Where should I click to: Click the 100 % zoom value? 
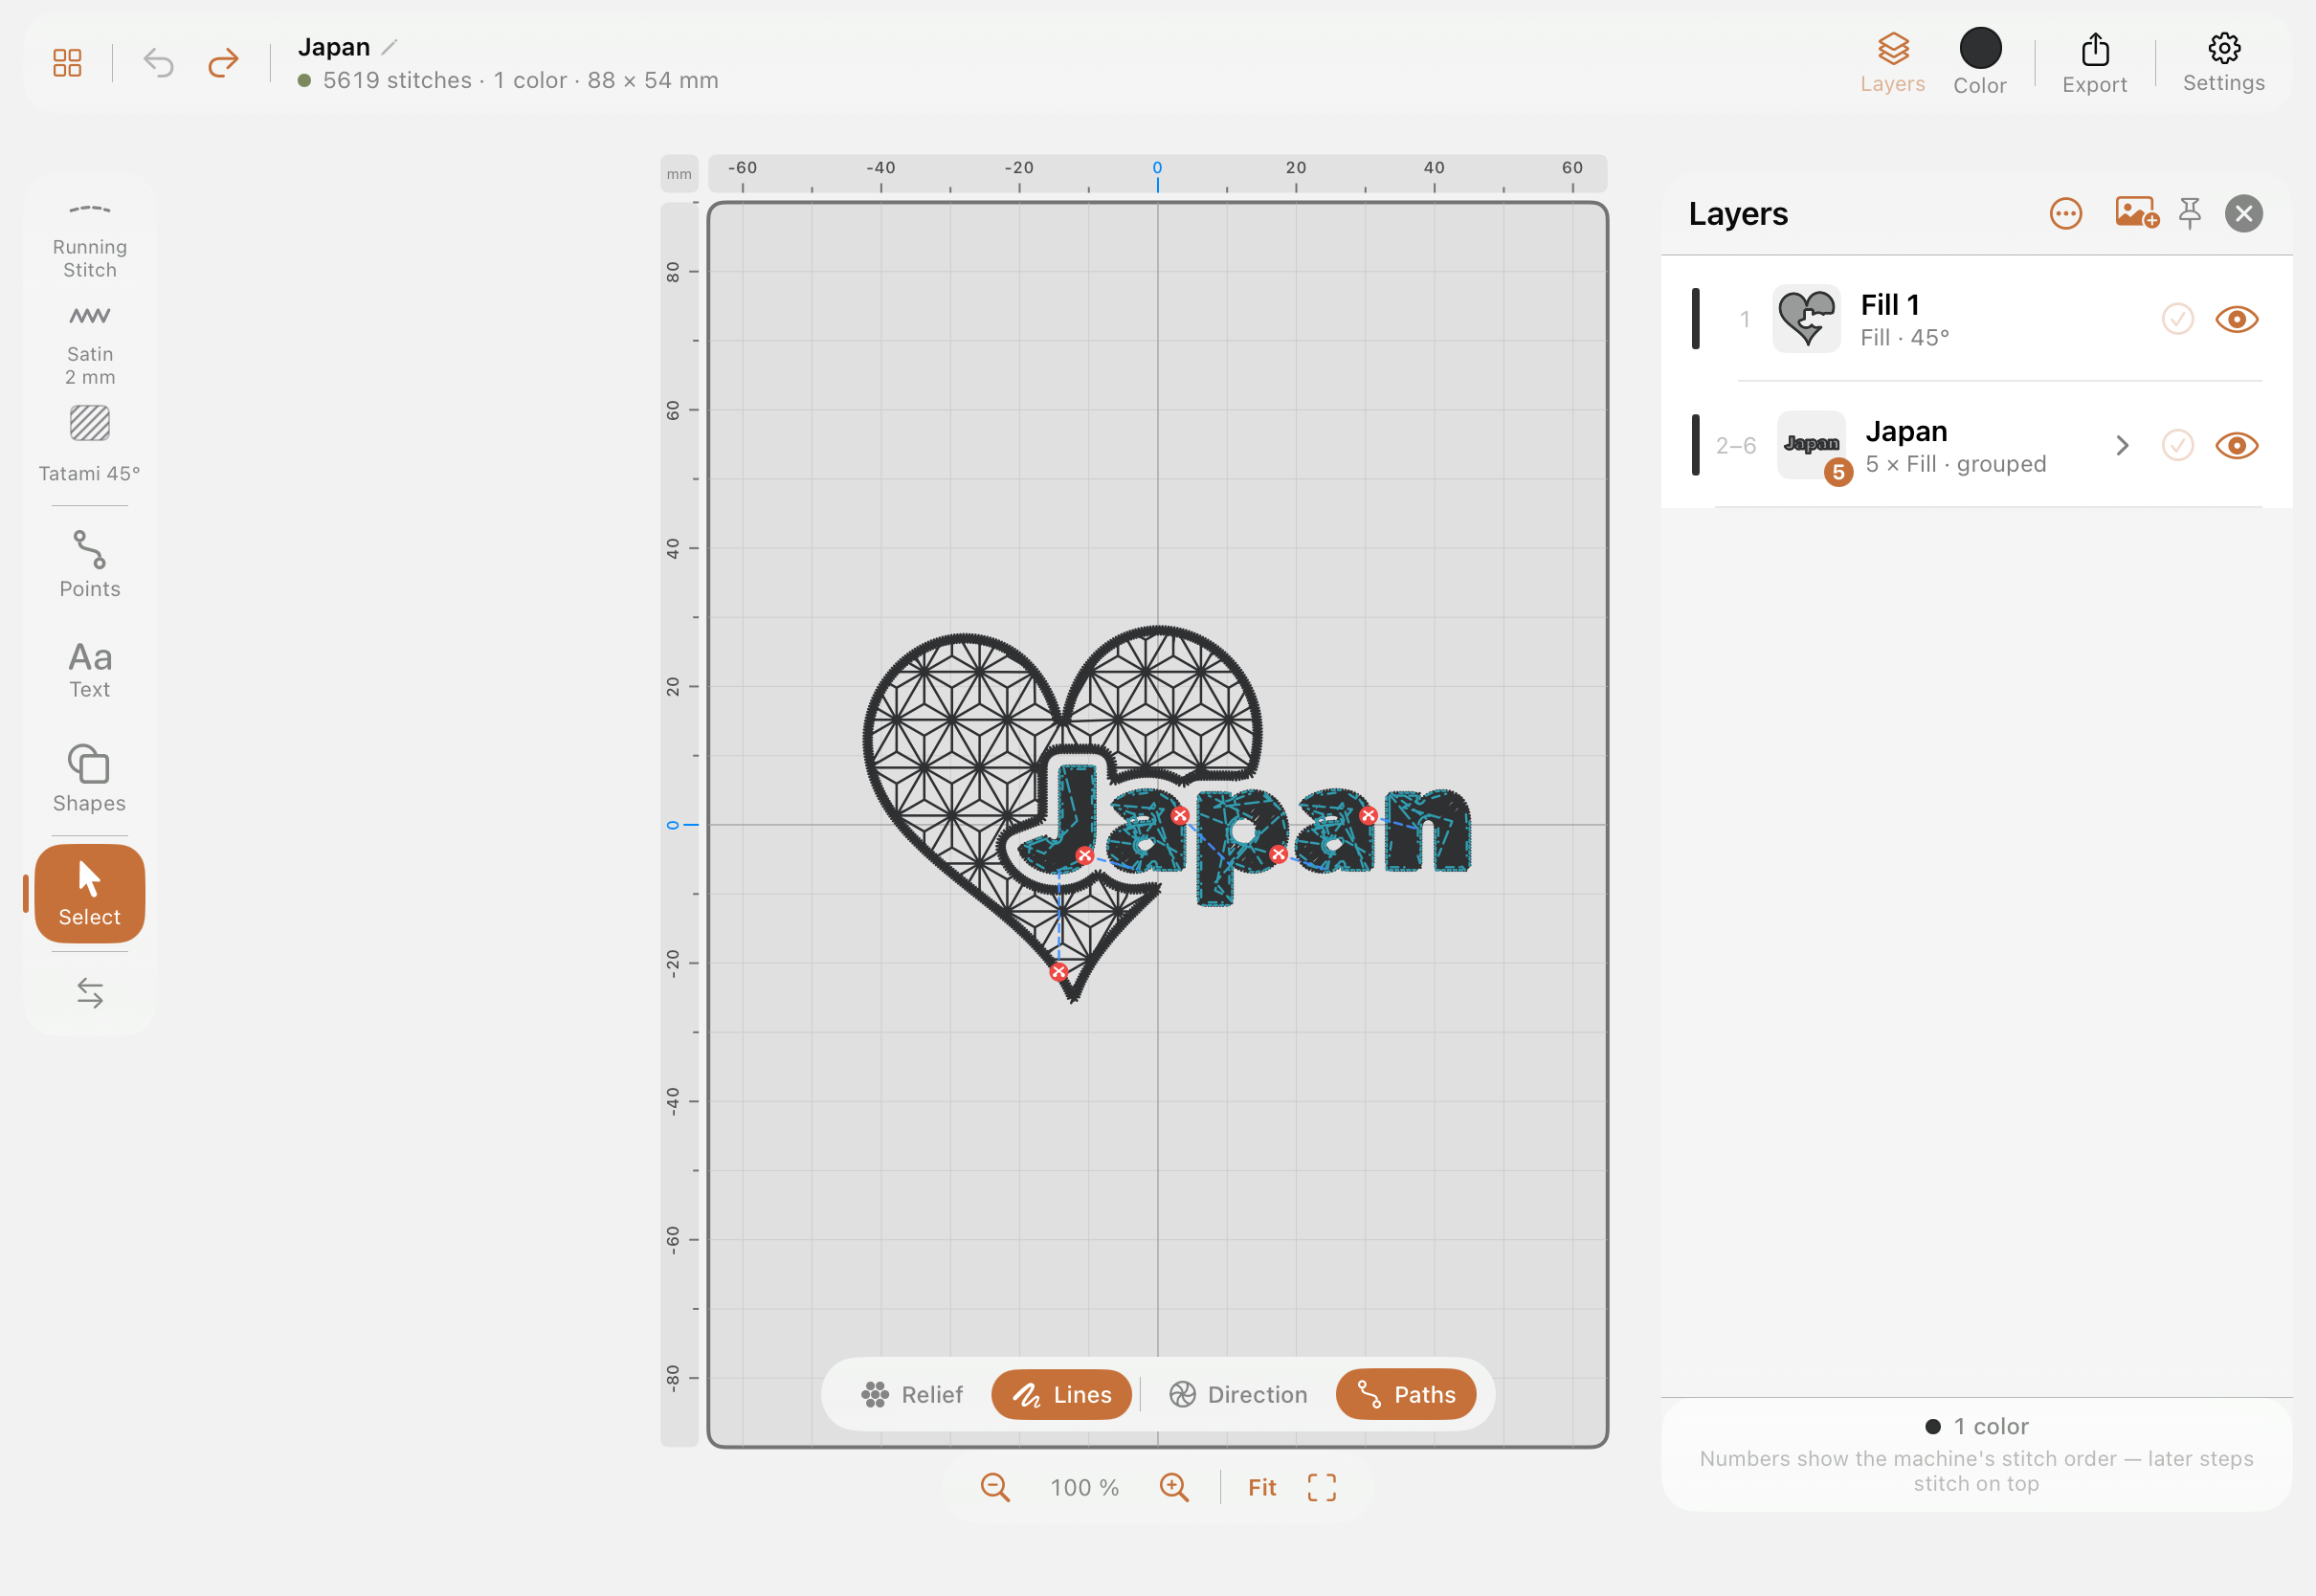(1084, 1487)
